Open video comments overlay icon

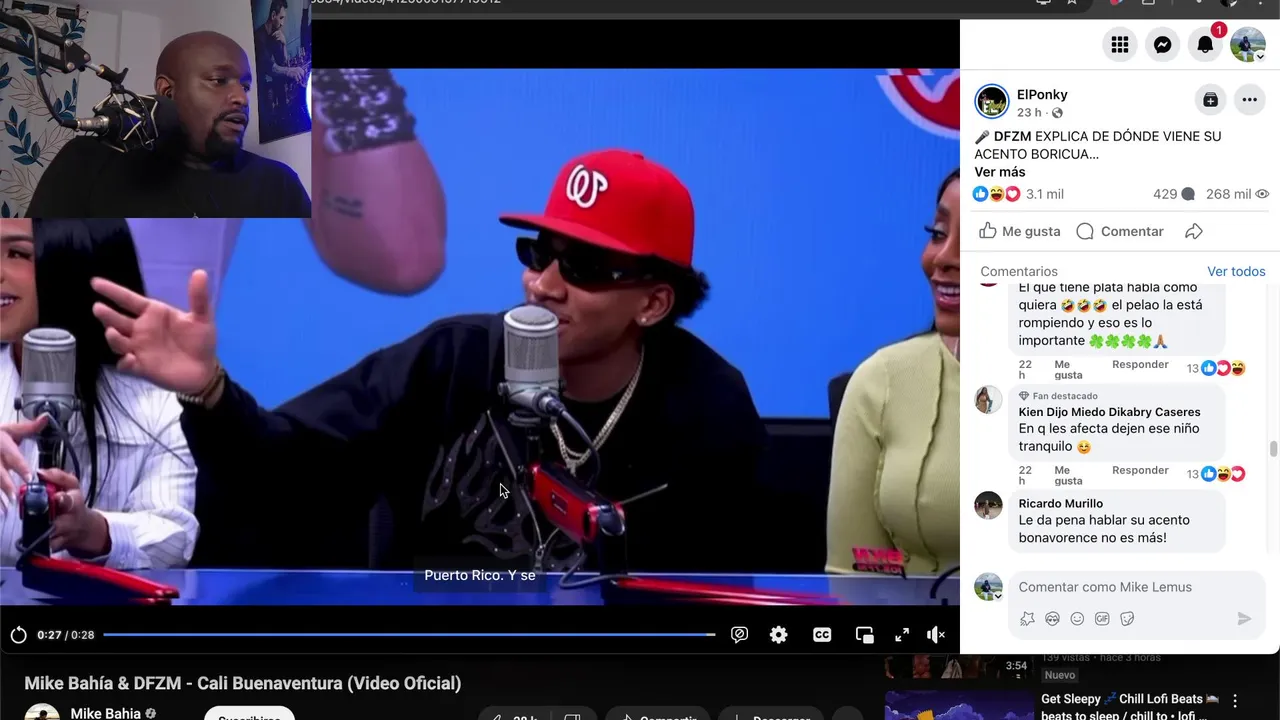tap(739, 635)
